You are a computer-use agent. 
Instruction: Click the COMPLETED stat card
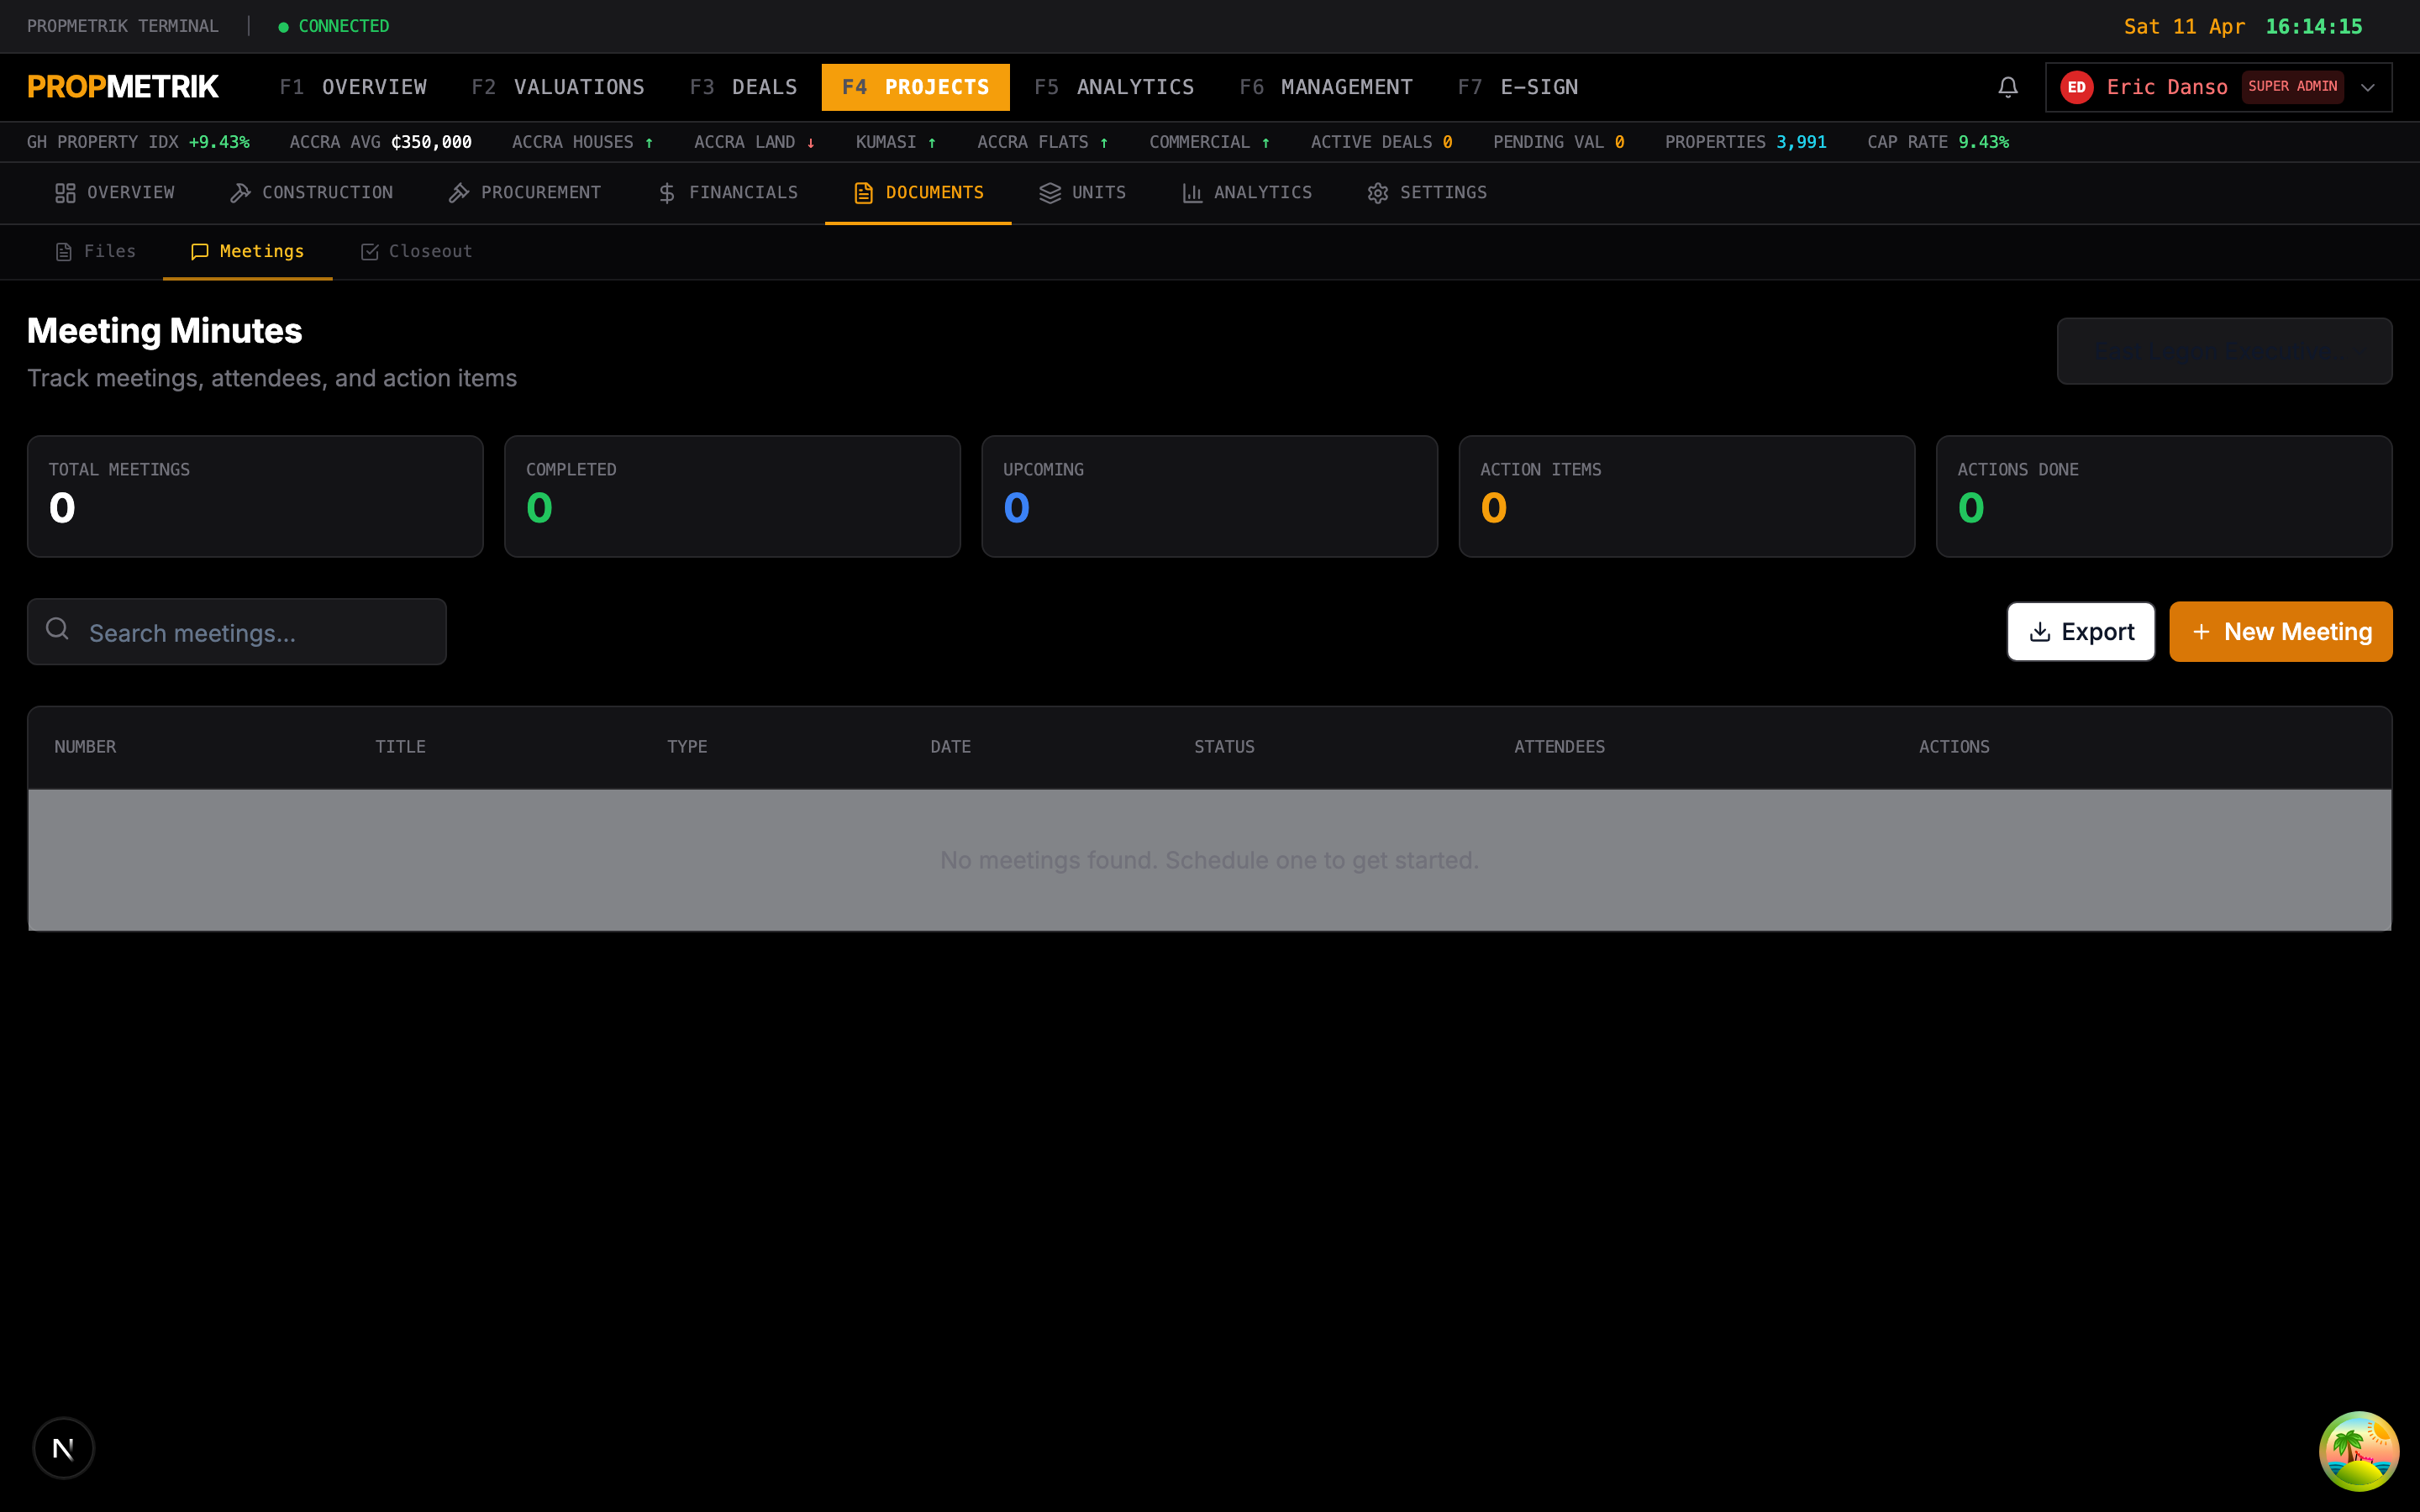point(732,496)
